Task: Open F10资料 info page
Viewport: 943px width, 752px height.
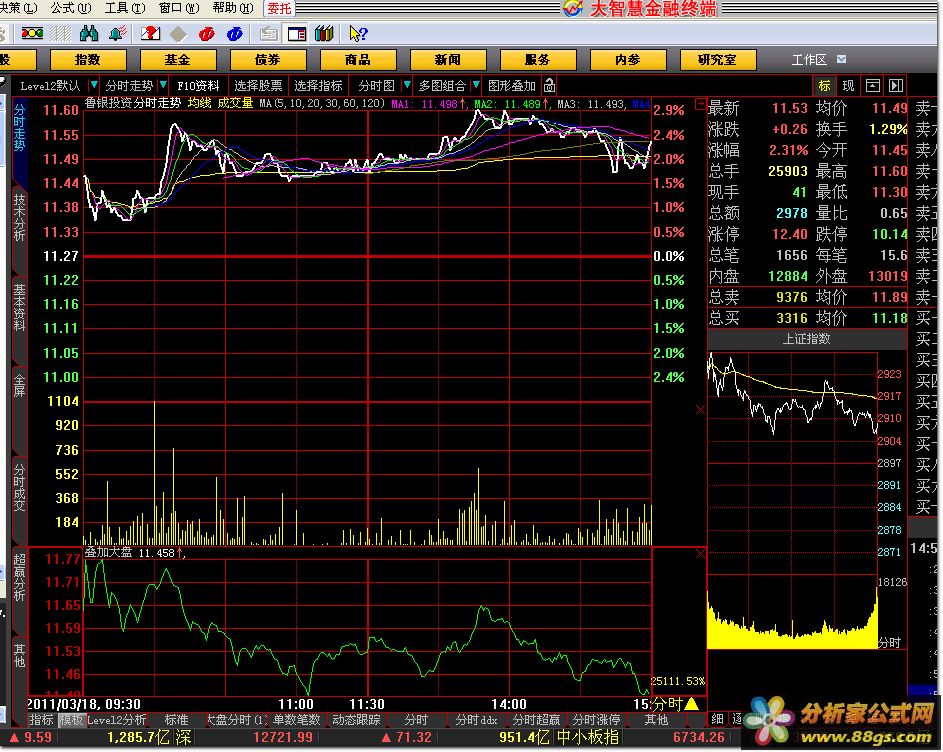Action: (198, 85)
